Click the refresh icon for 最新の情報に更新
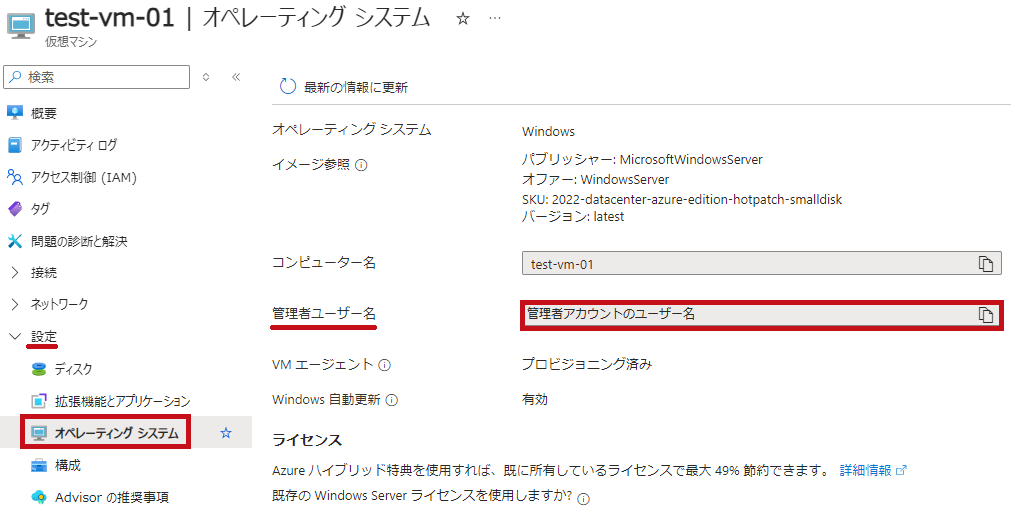The height and width of the screenshot is (508, 1011). click(288, 87)
